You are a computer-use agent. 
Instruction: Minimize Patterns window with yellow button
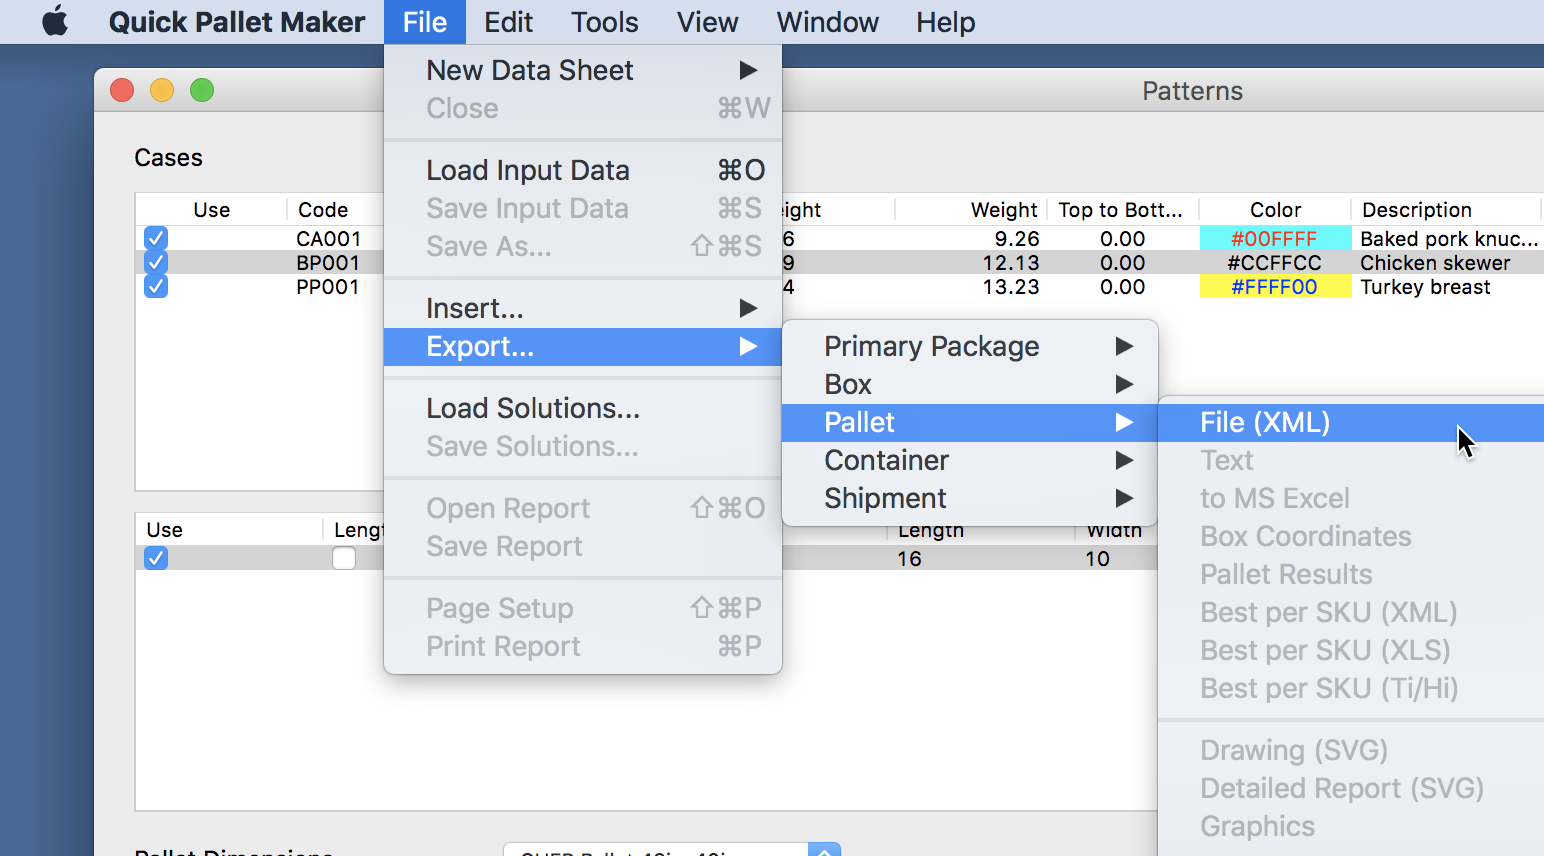[x=162, y=90]
